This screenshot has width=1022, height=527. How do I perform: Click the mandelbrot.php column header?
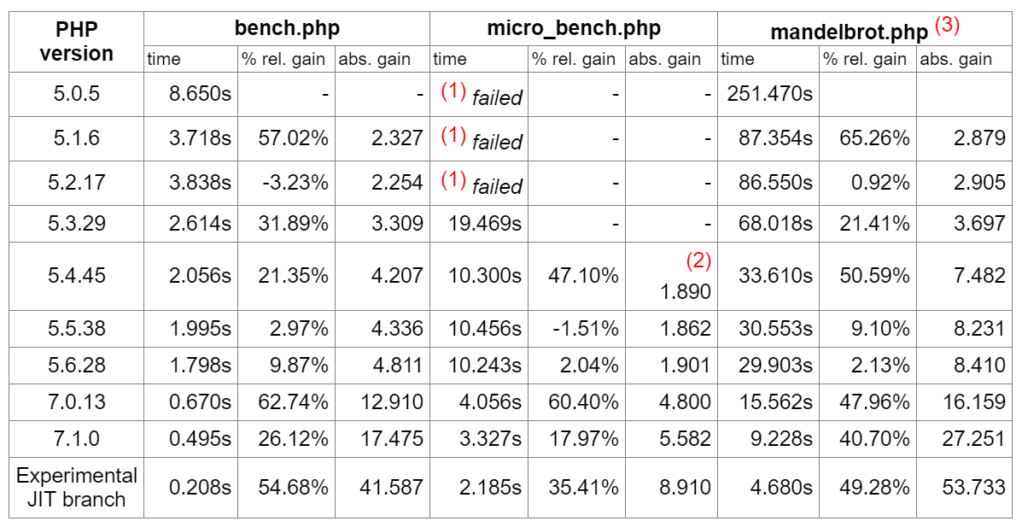point(849,31)
